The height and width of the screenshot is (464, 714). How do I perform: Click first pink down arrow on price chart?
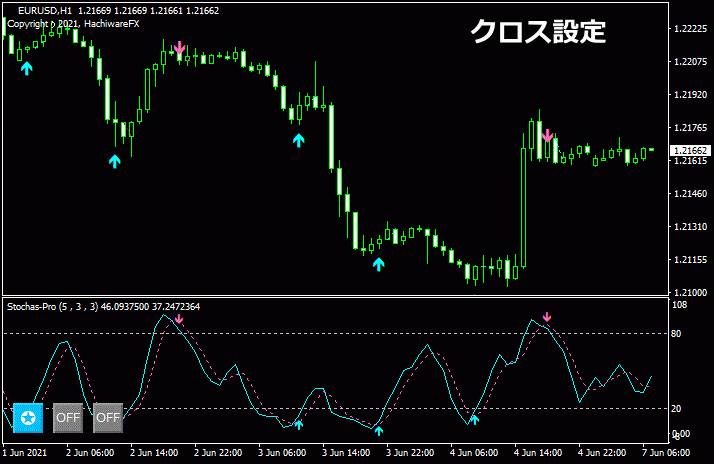179,48
